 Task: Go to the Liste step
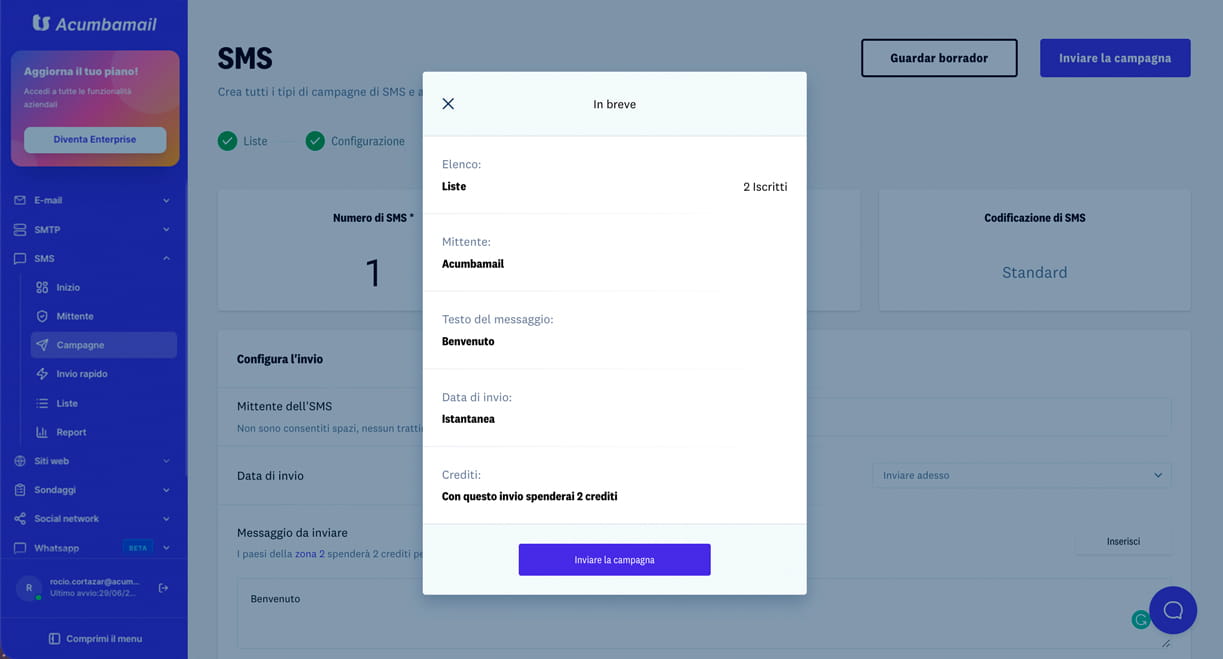(x=255, y=141)
